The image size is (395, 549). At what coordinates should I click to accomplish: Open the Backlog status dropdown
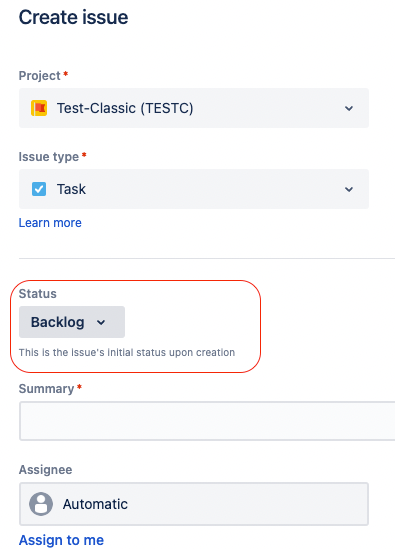72,322
